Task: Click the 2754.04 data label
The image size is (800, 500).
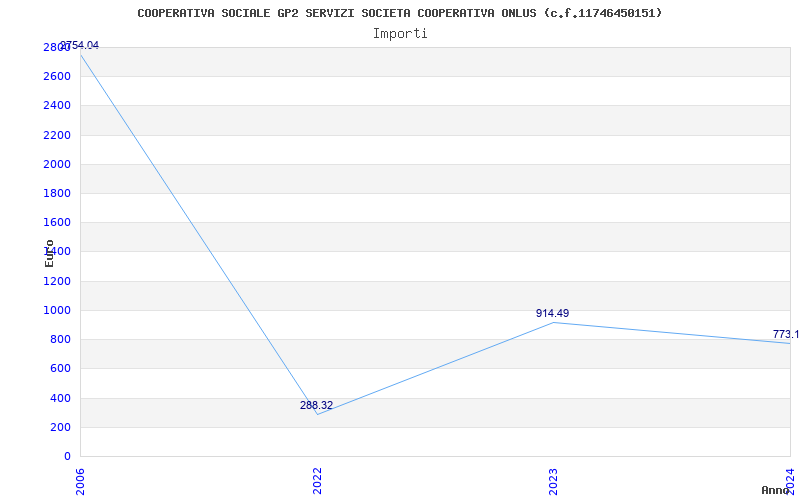Action: pyautogui.click(x=80, y=45)
